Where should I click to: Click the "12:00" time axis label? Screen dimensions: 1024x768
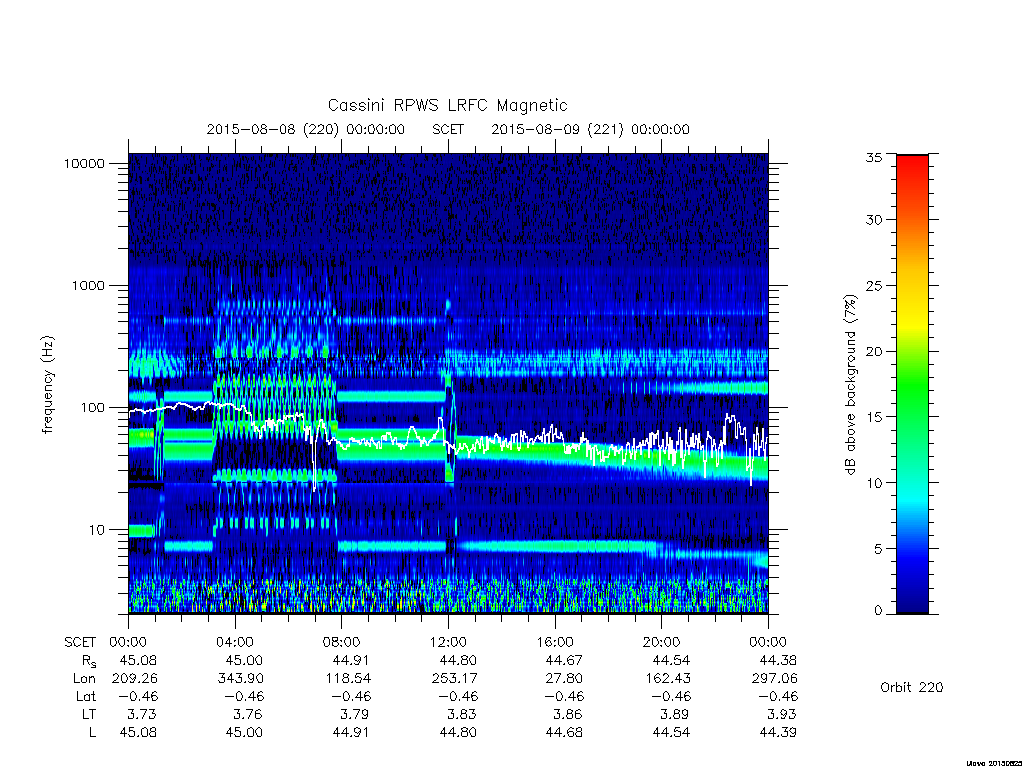[448, 642]
